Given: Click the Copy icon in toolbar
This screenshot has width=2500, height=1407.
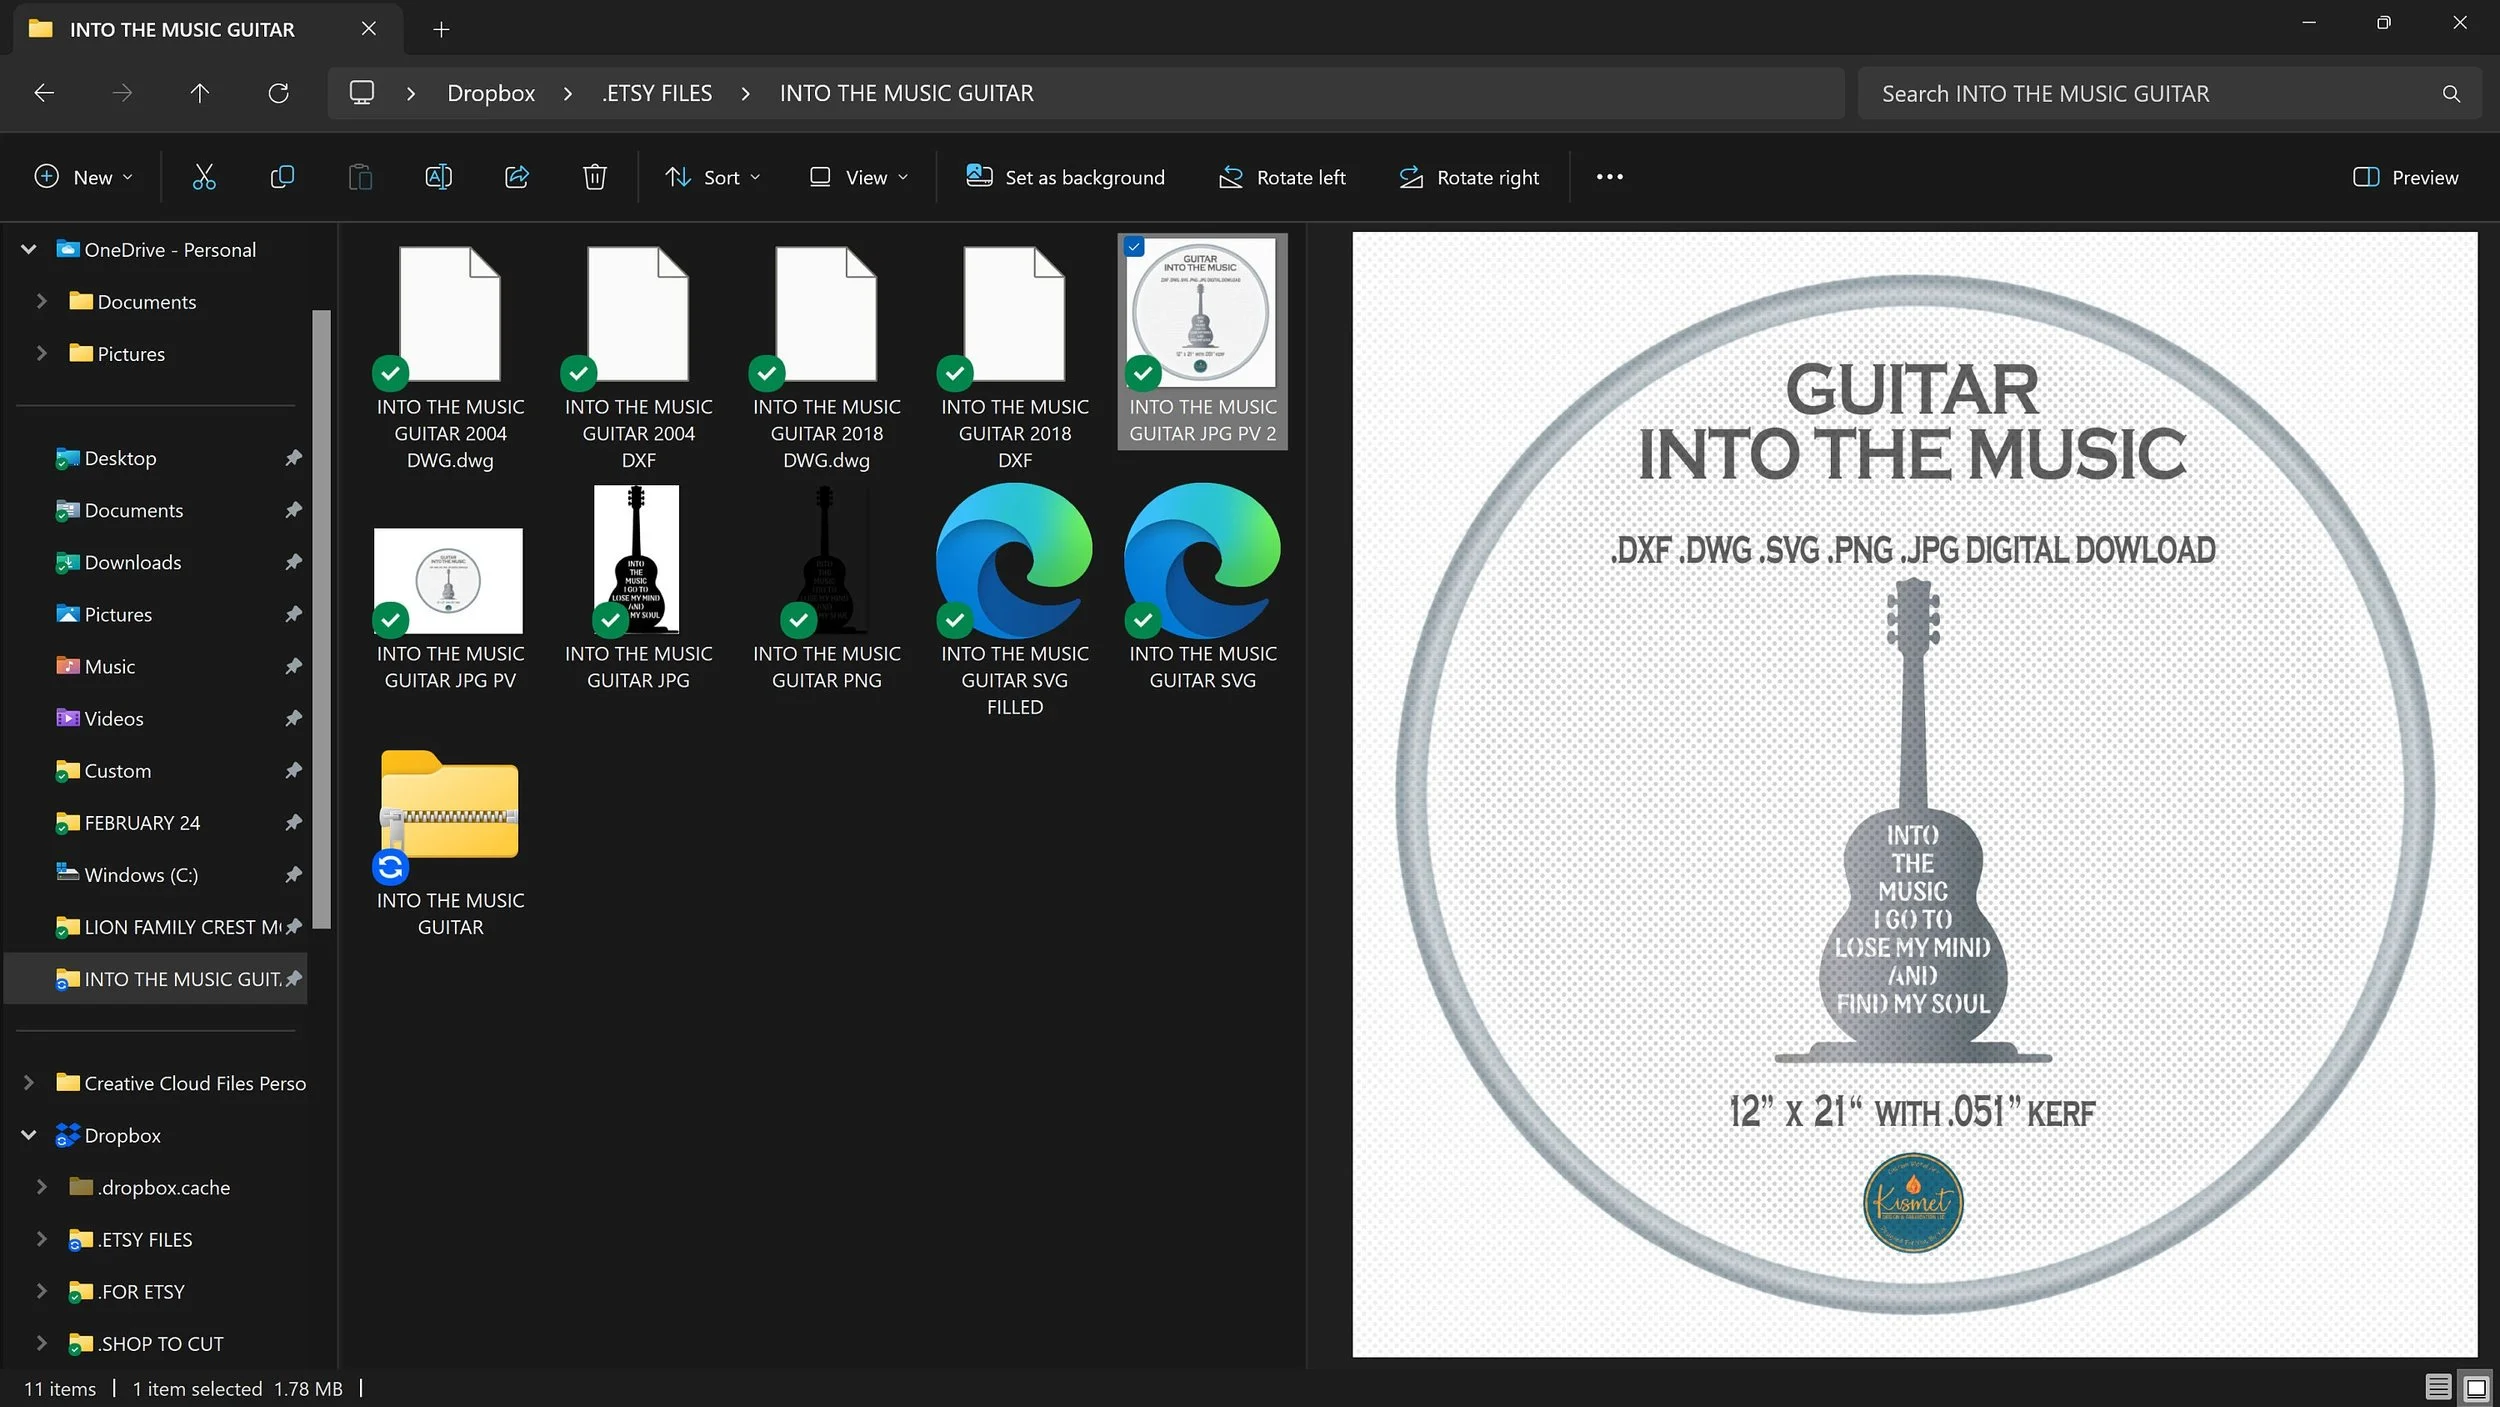Looking at the screenshot, I should coord(282,177).
